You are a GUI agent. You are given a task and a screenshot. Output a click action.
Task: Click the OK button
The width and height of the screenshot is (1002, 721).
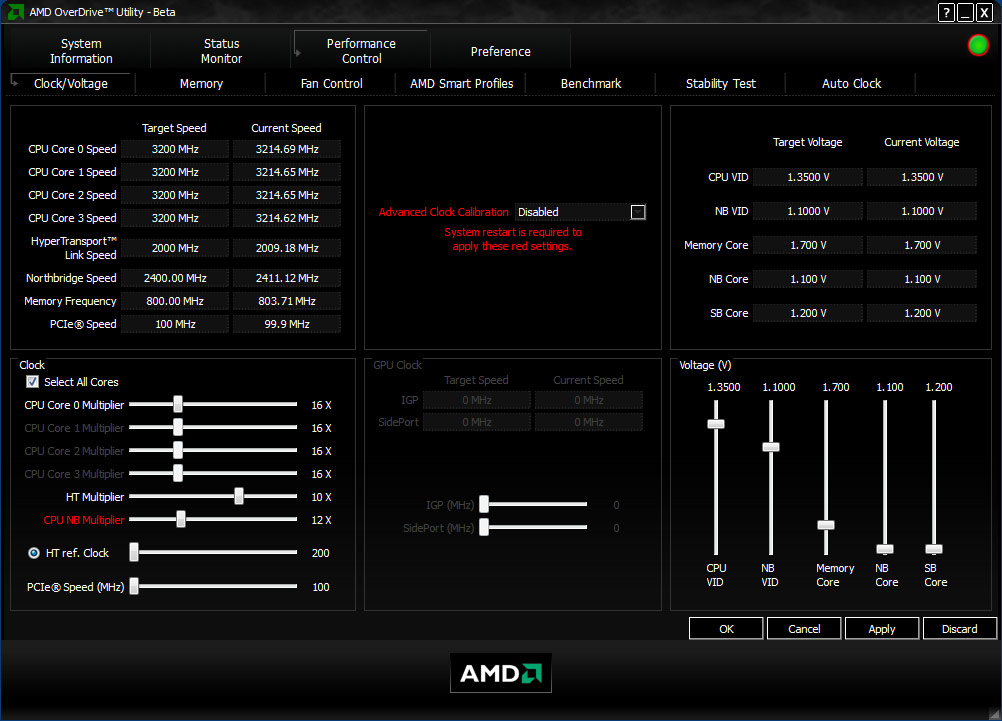click(726, 629)
